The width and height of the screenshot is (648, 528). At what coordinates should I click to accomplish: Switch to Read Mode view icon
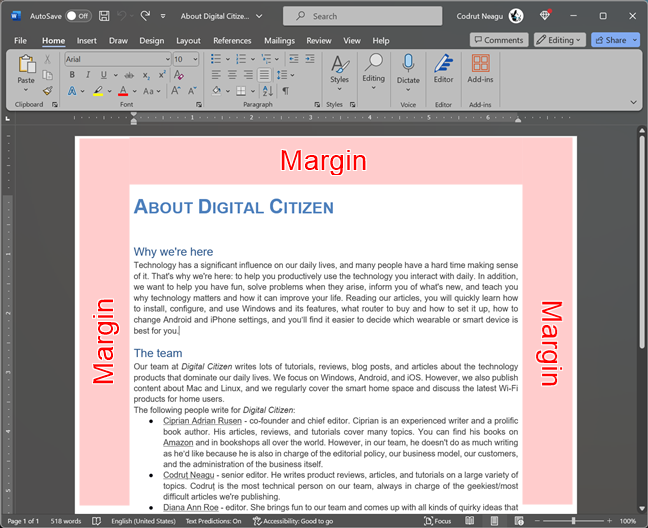(469, 521)
